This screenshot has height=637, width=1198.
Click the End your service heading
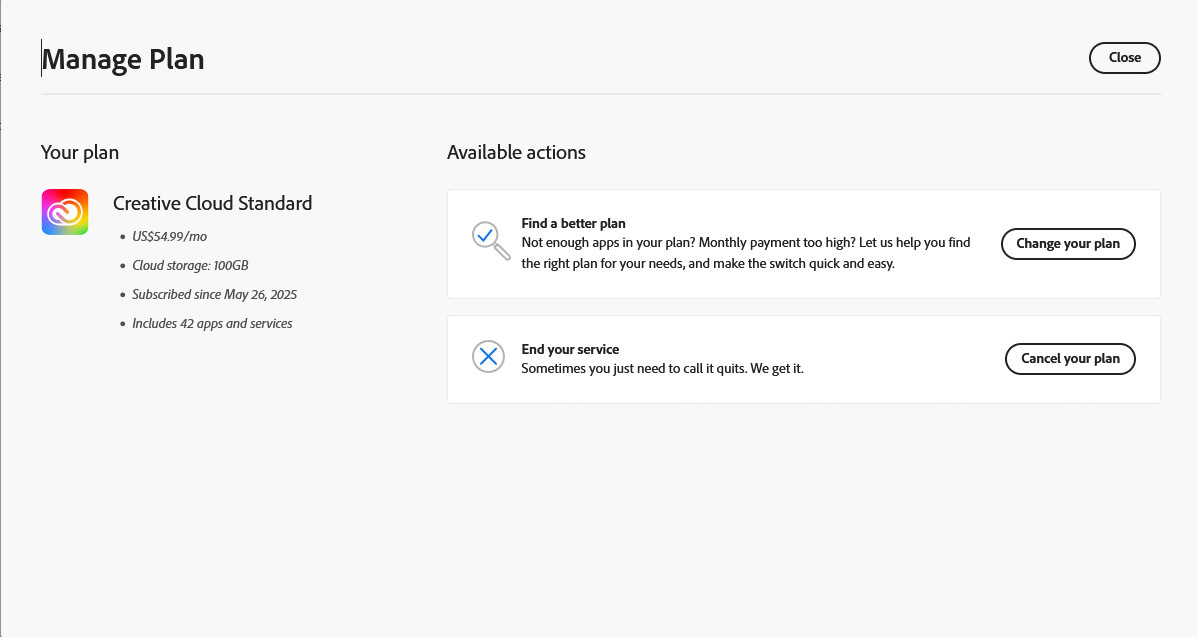coord(570,349)
